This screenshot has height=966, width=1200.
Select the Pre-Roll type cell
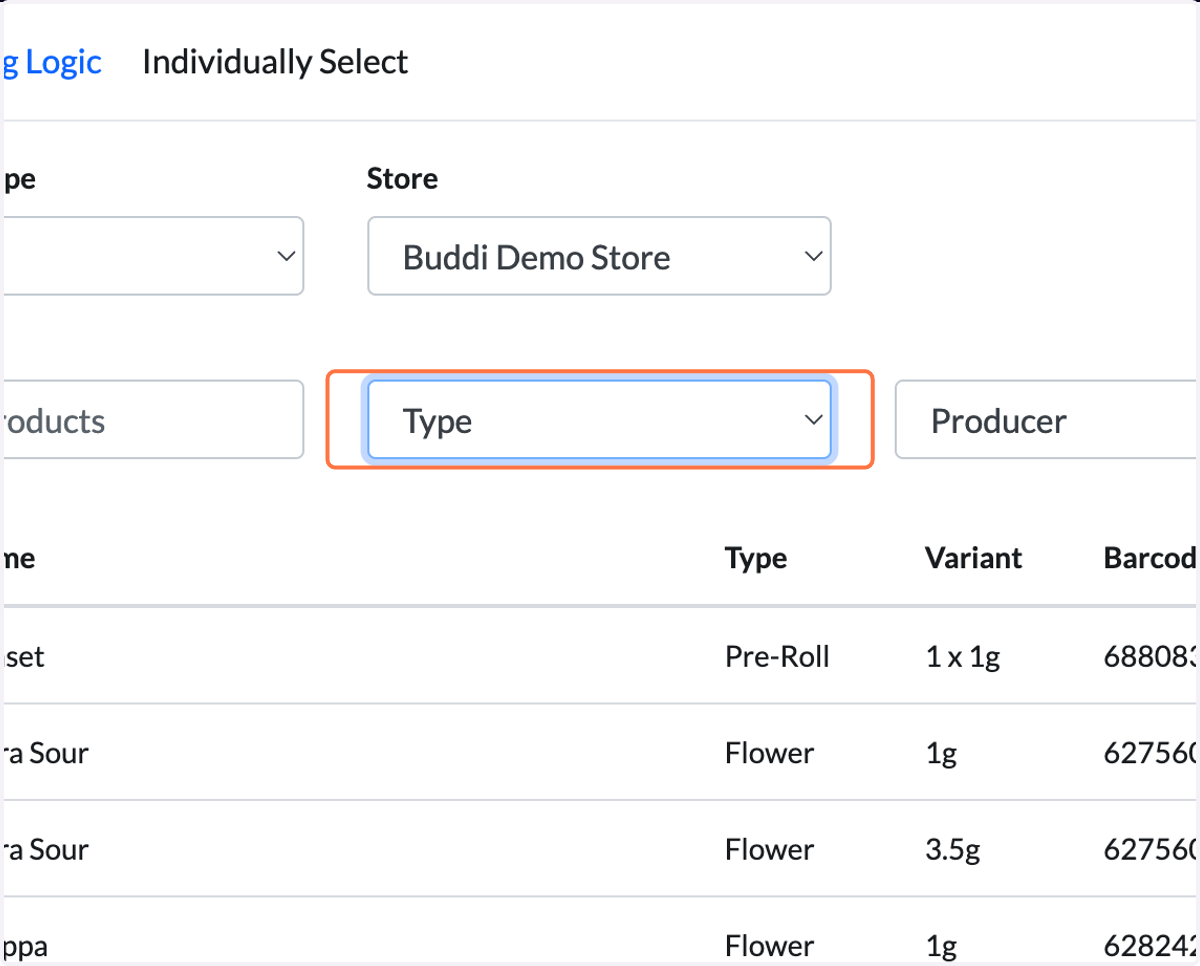[x=777, y=656]
